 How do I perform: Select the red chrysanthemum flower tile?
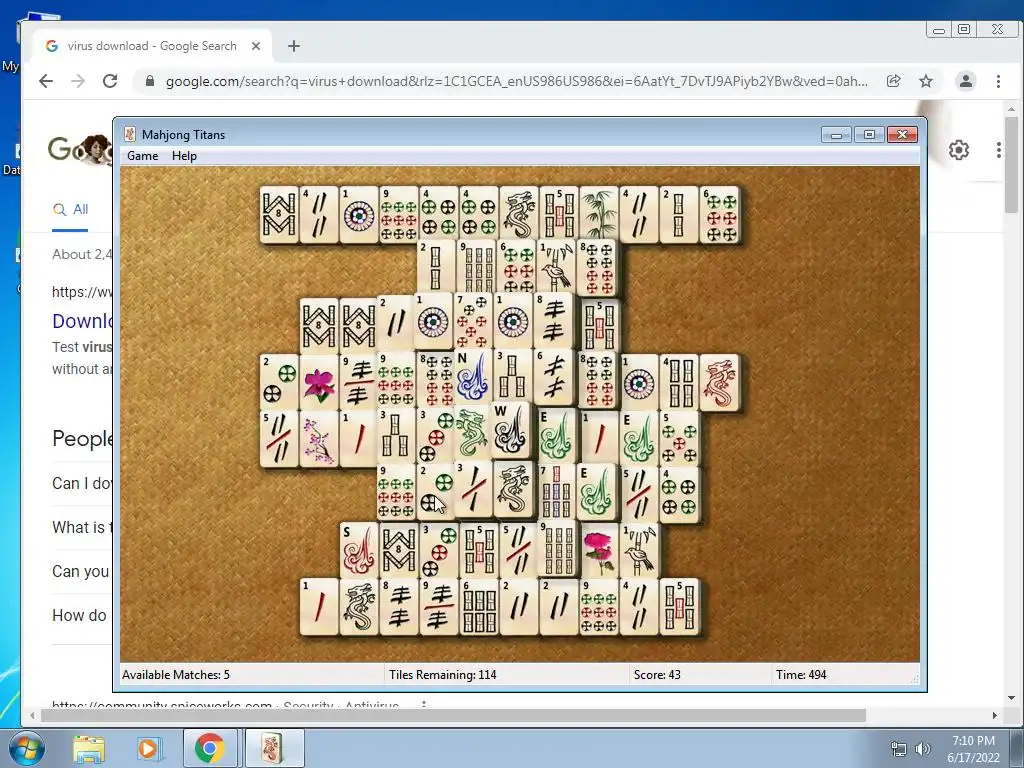click(x=599, y=549)
